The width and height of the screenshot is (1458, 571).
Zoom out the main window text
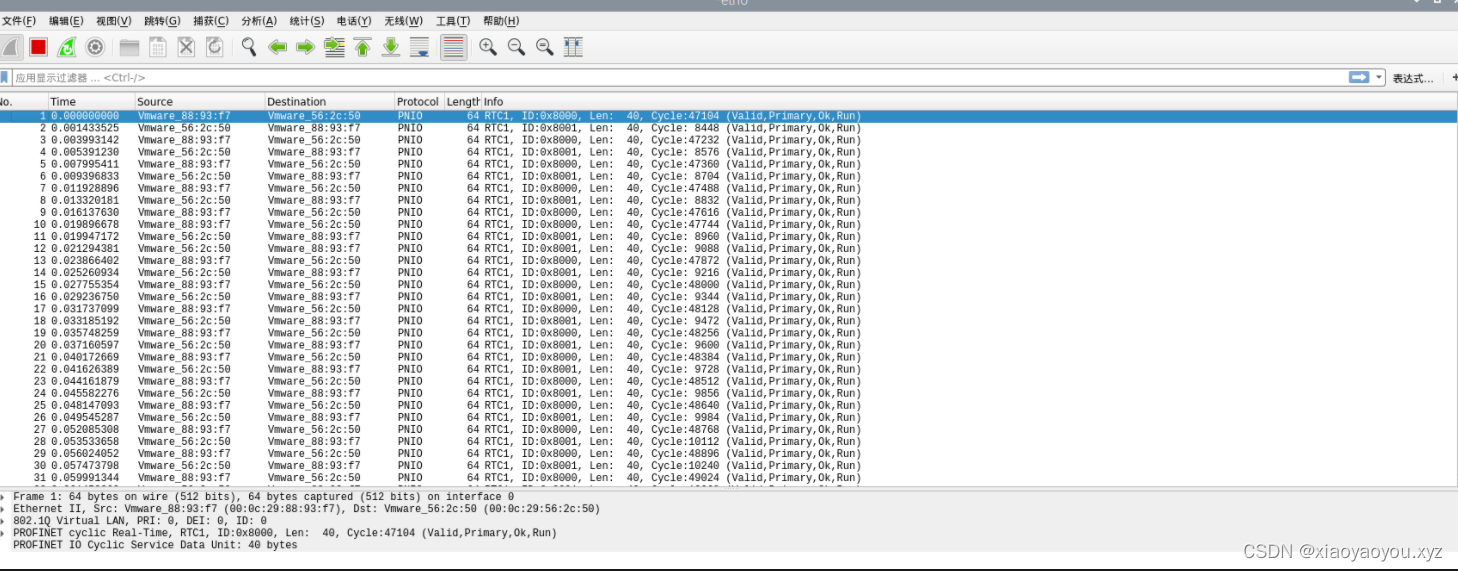click(x=516, y=47)
